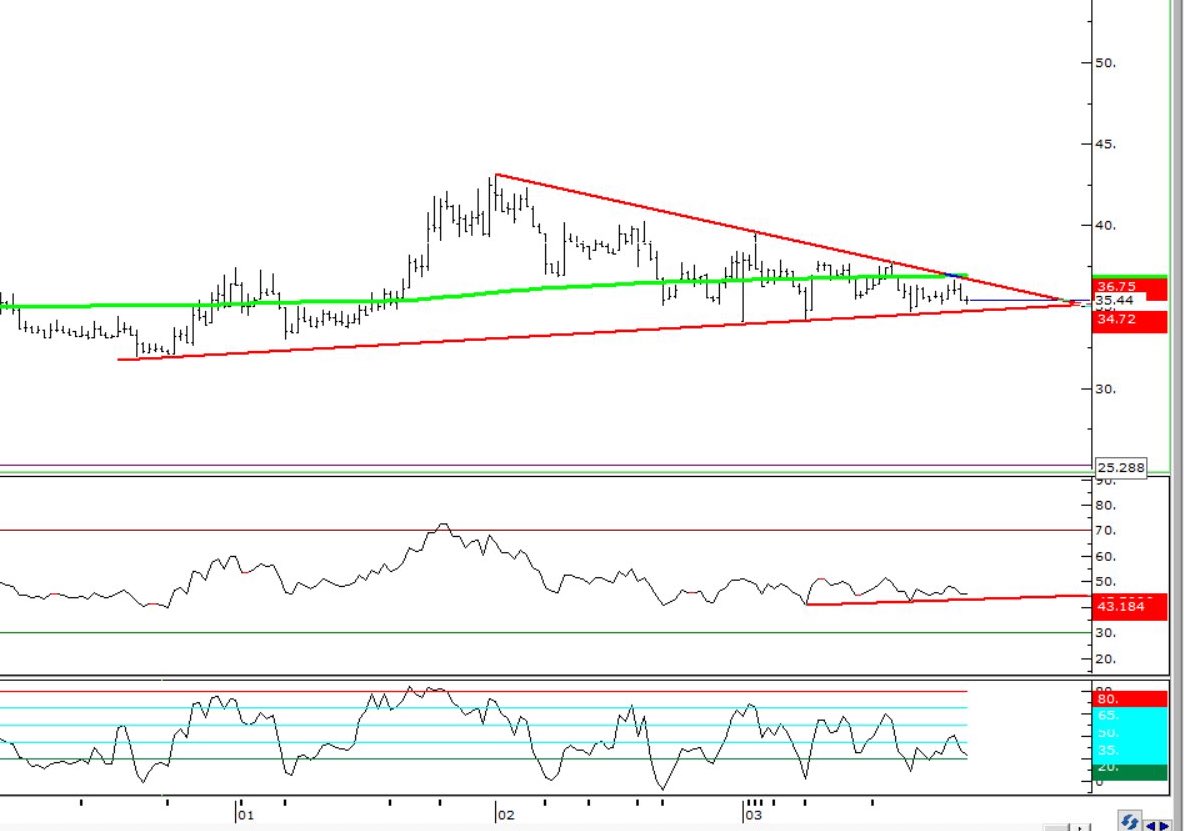Click the 30. price axis label in the price pane
This screenshot has height=831, width=1184.
coord(1105,389)
